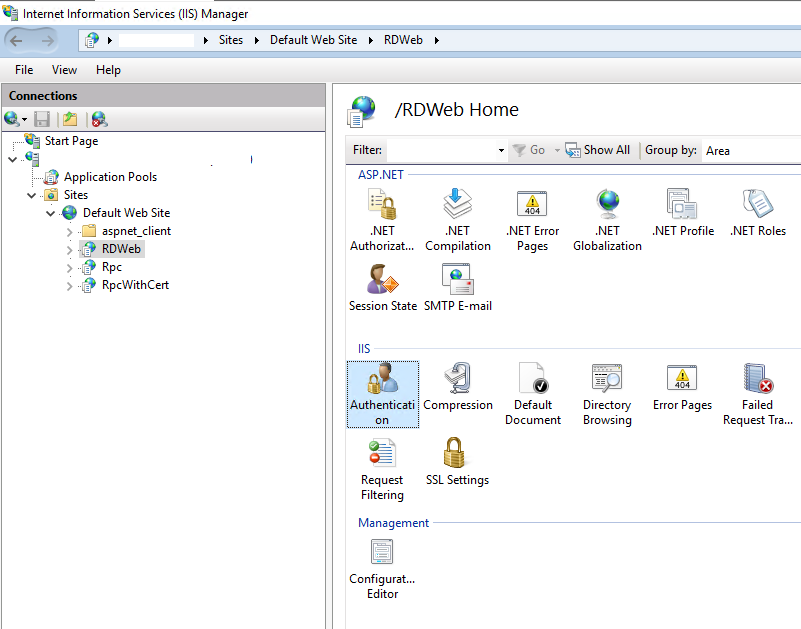
Task: Click the address bar home globe icon
Action: coord(92,40)
